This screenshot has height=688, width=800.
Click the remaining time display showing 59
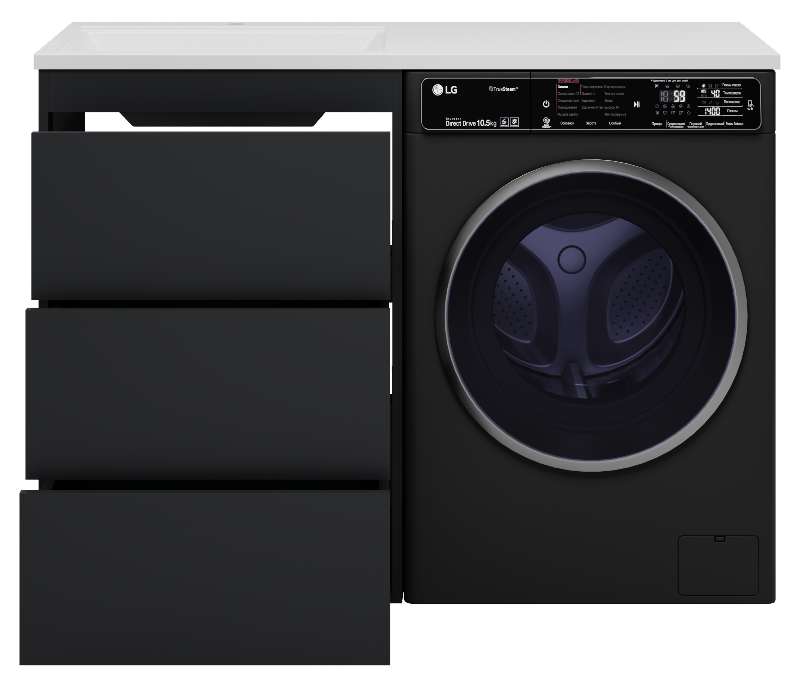coord(679,97)
